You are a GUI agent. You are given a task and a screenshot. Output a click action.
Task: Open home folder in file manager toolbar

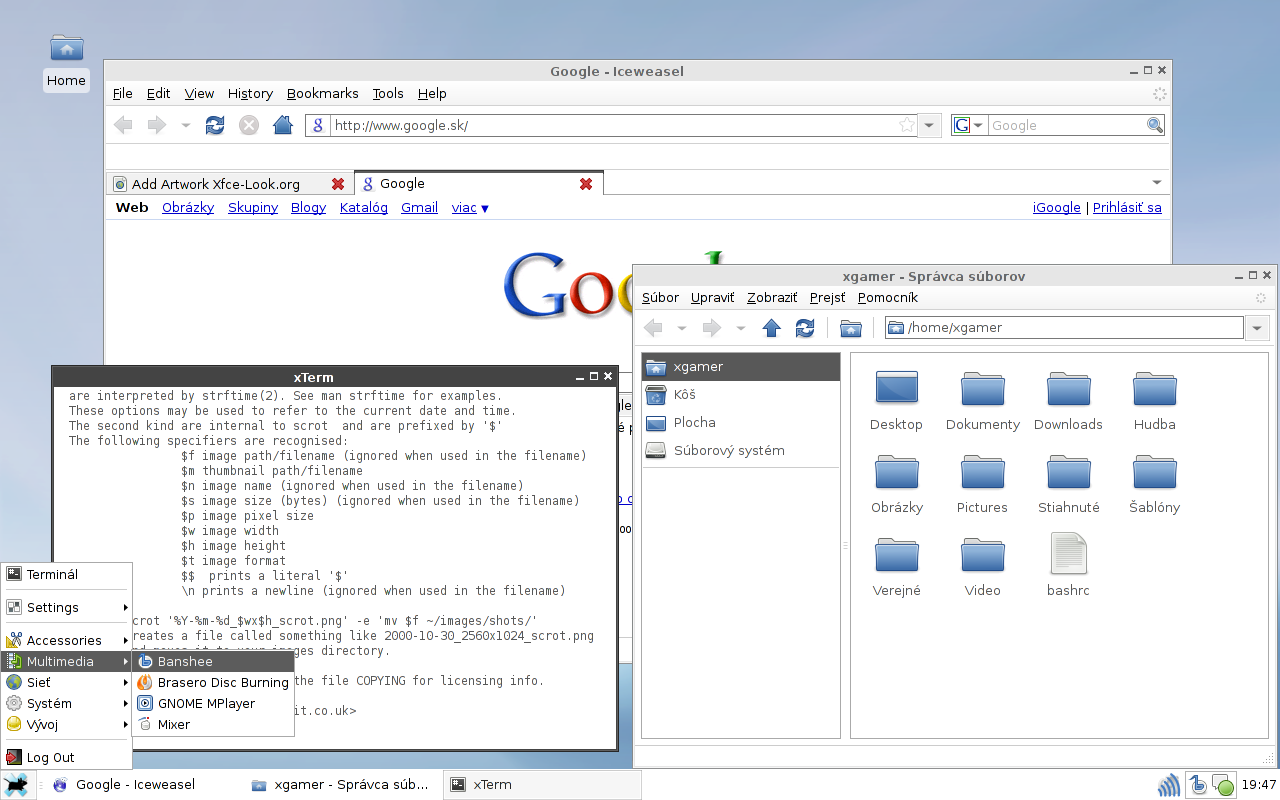click(850, 328)
